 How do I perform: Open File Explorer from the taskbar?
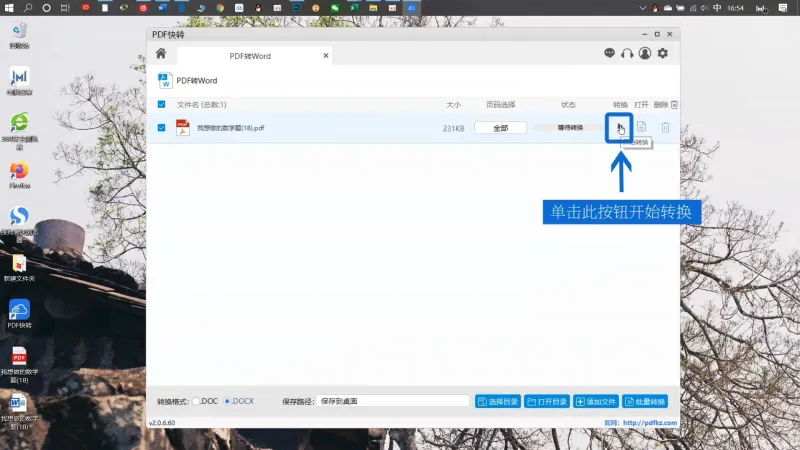[x=373, y=8]
